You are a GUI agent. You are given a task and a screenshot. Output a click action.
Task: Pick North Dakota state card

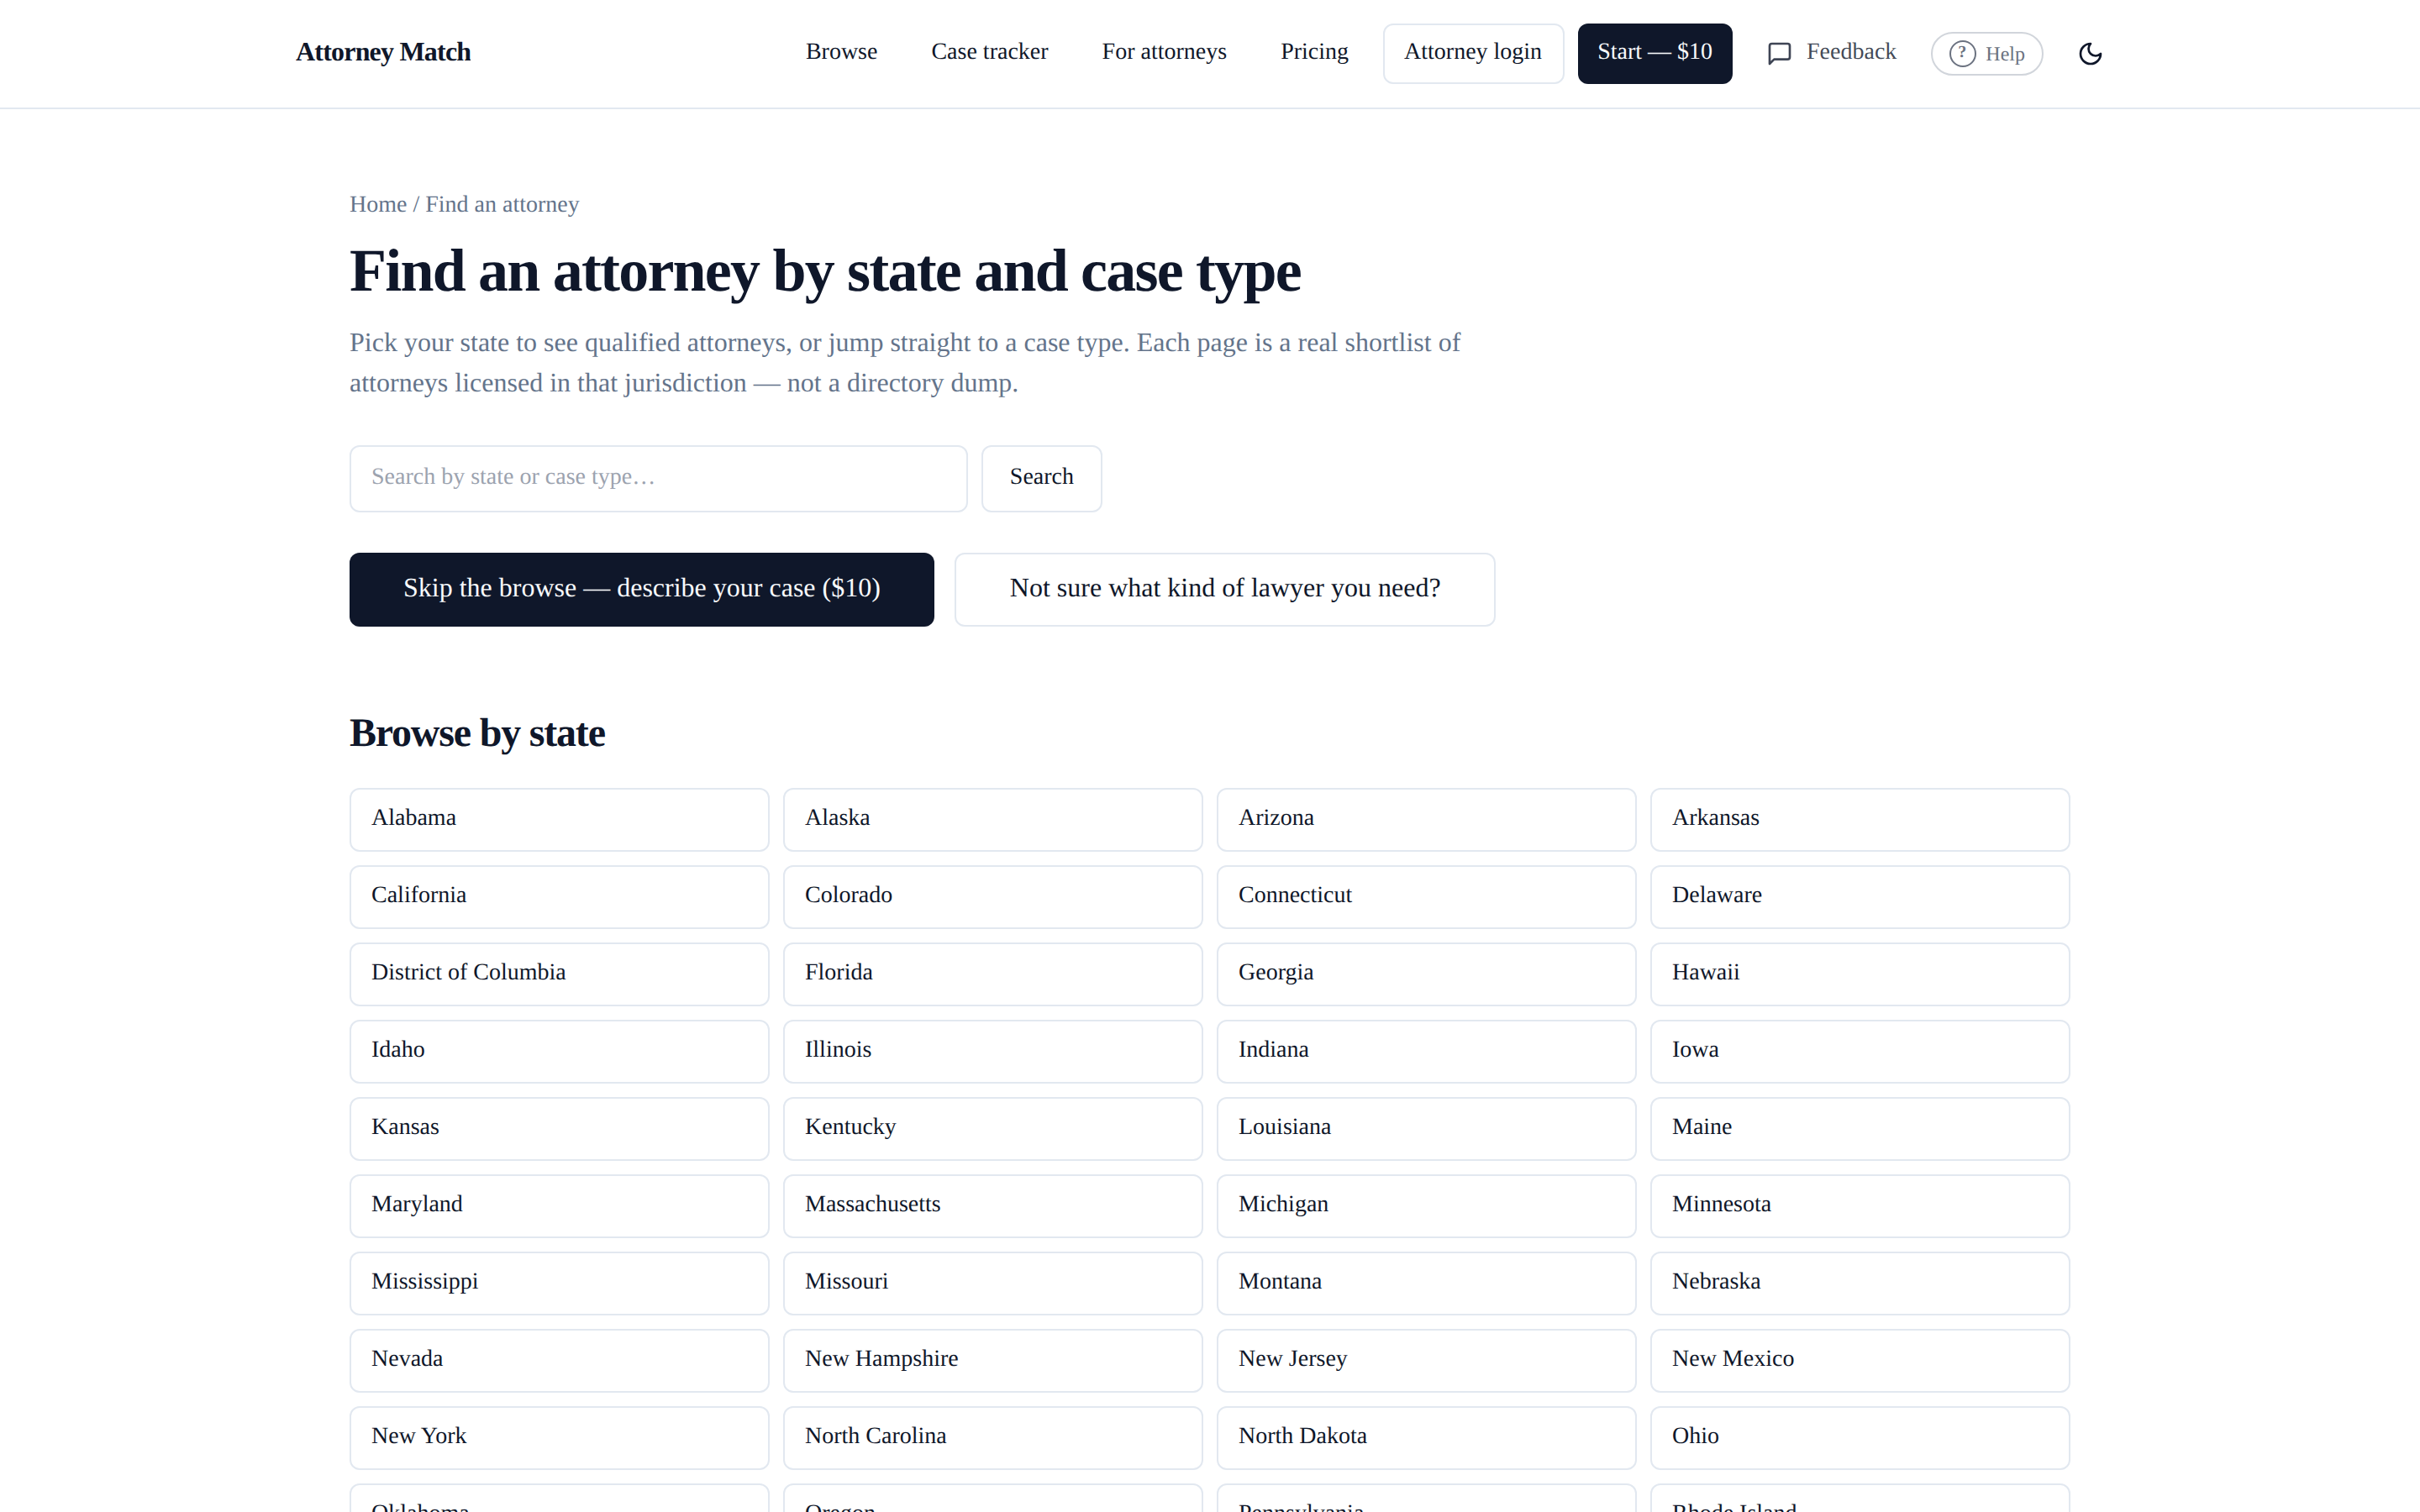(1426, 1437)
